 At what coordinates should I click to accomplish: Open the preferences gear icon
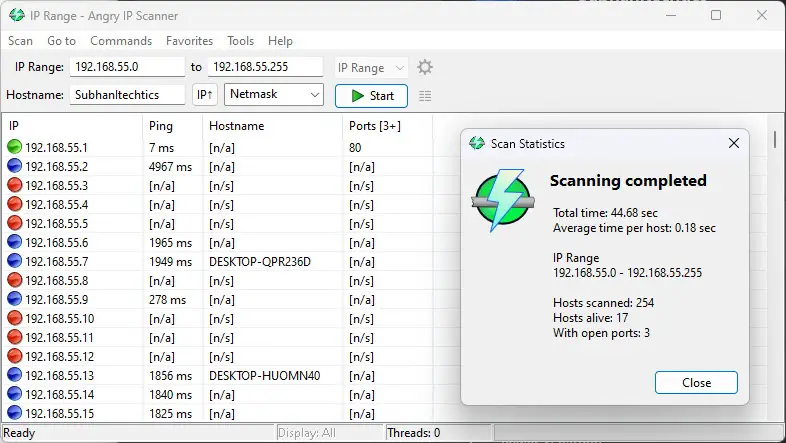[x=425, y=67]
